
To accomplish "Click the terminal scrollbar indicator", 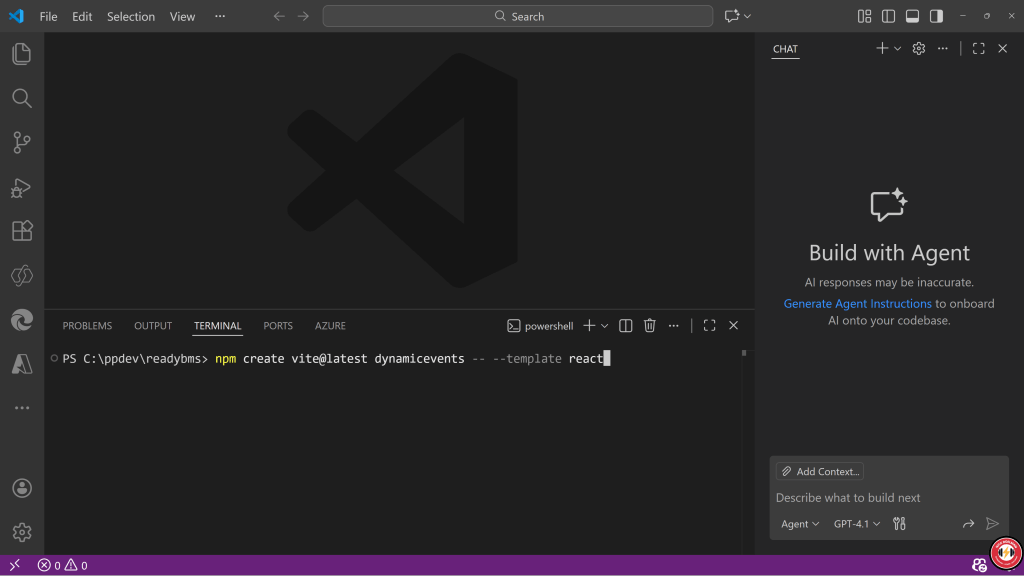I will (x=743, y=353).
